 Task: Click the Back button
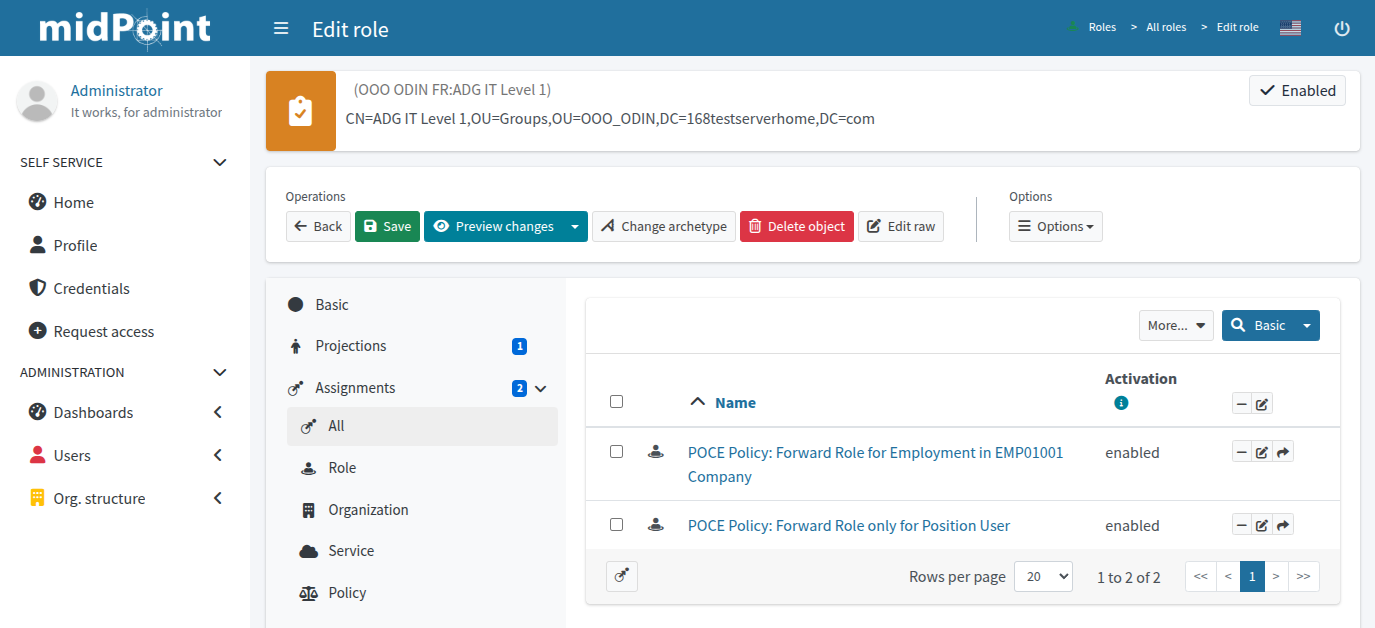318,226
